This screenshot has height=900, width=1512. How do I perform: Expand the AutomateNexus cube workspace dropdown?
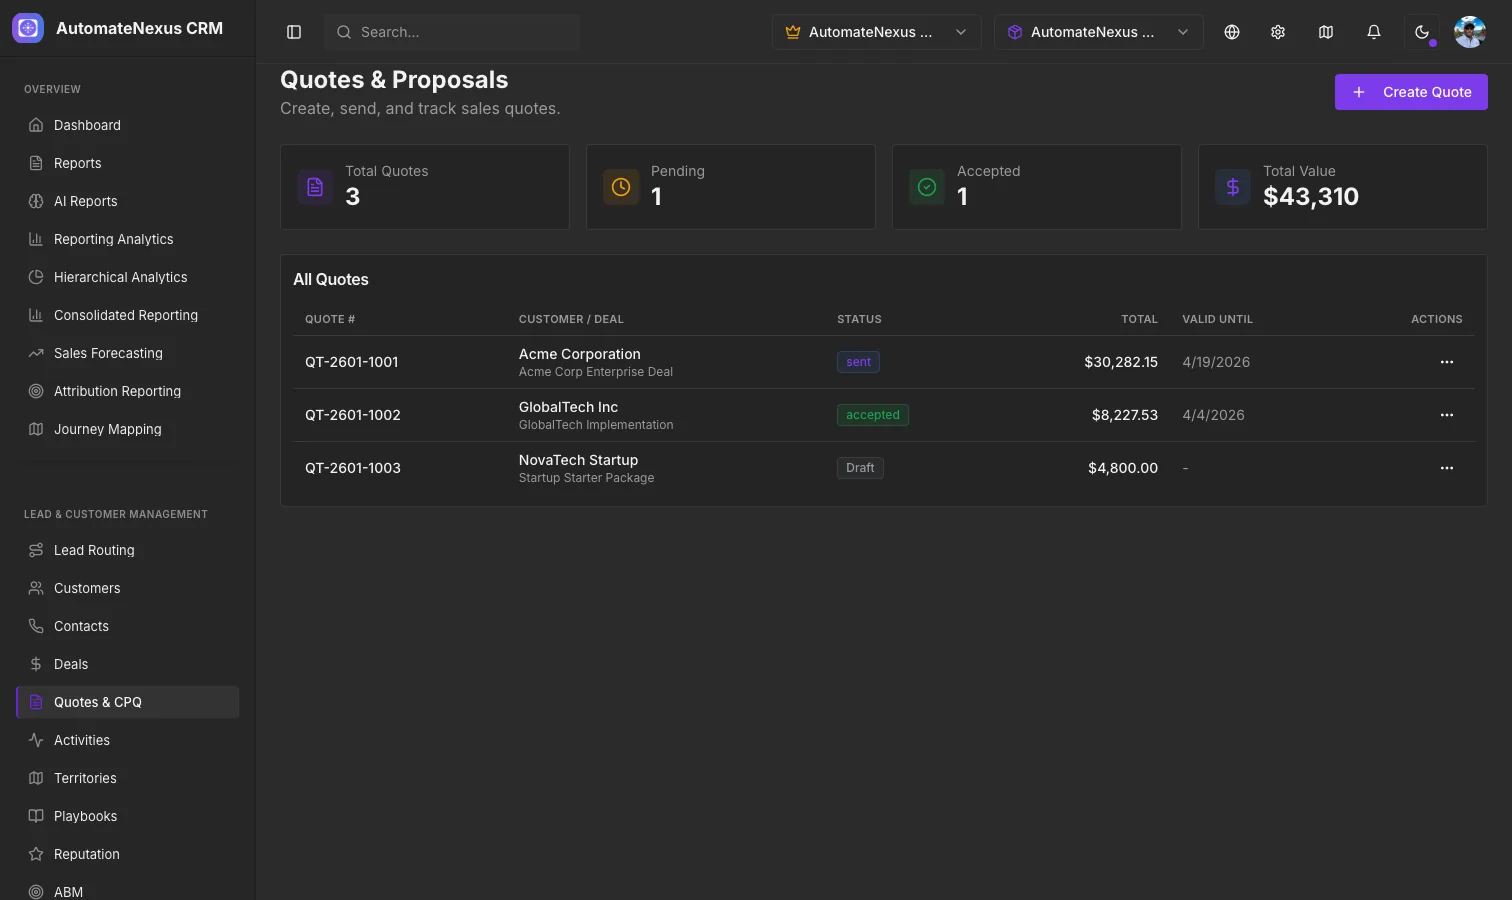click(1099, 32)
